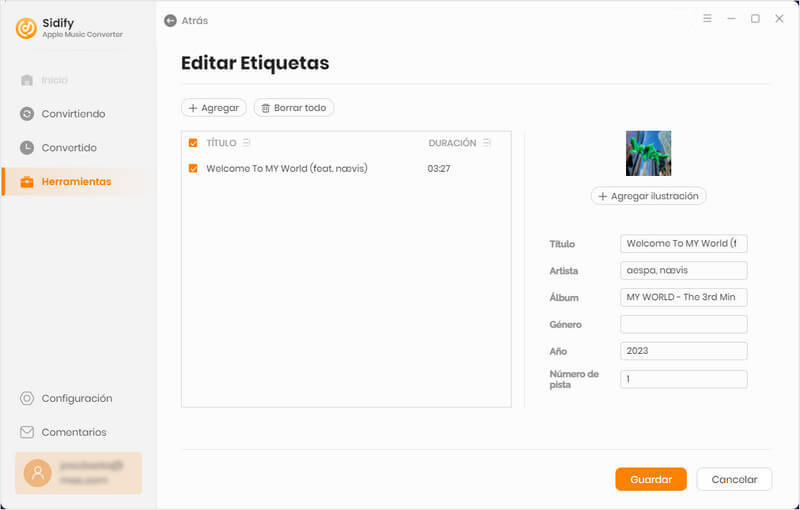Click the Convirtiendo sync icon
Image resolution: width=800 pixels, height=510 pixels.
click(x=27, y=114)
